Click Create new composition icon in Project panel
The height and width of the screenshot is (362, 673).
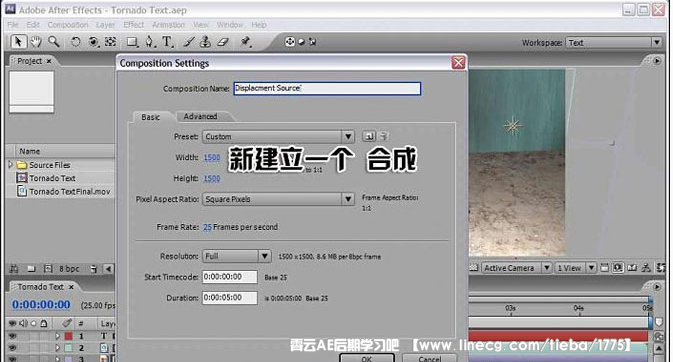click(x=48, y=269)
